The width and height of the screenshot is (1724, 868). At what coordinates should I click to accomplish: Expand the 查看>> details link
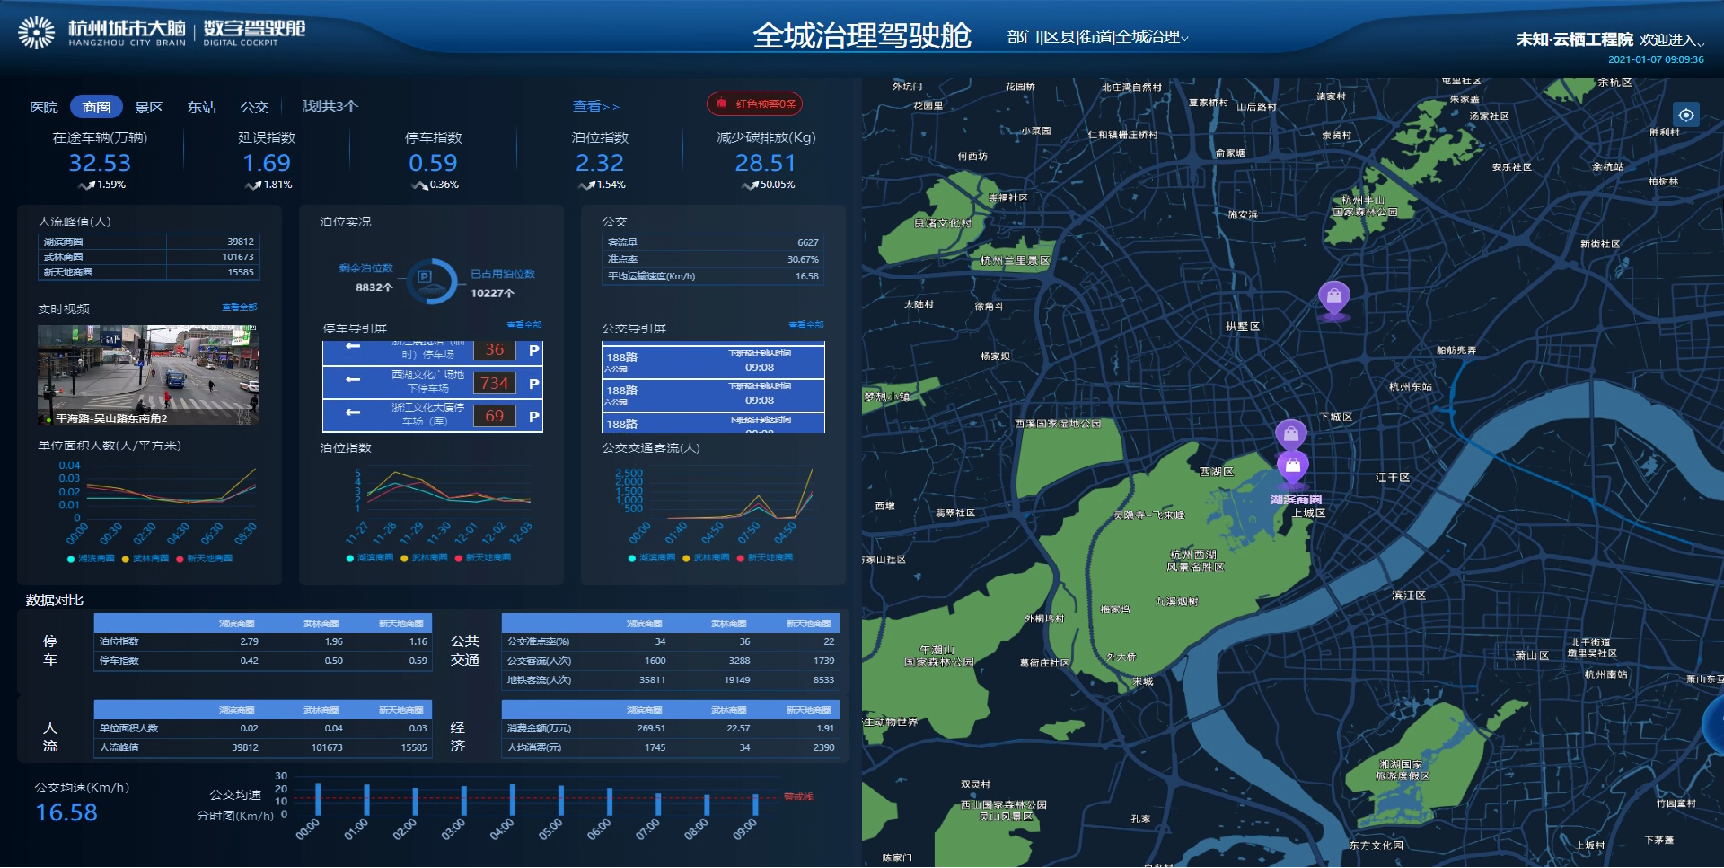[596, 106]
